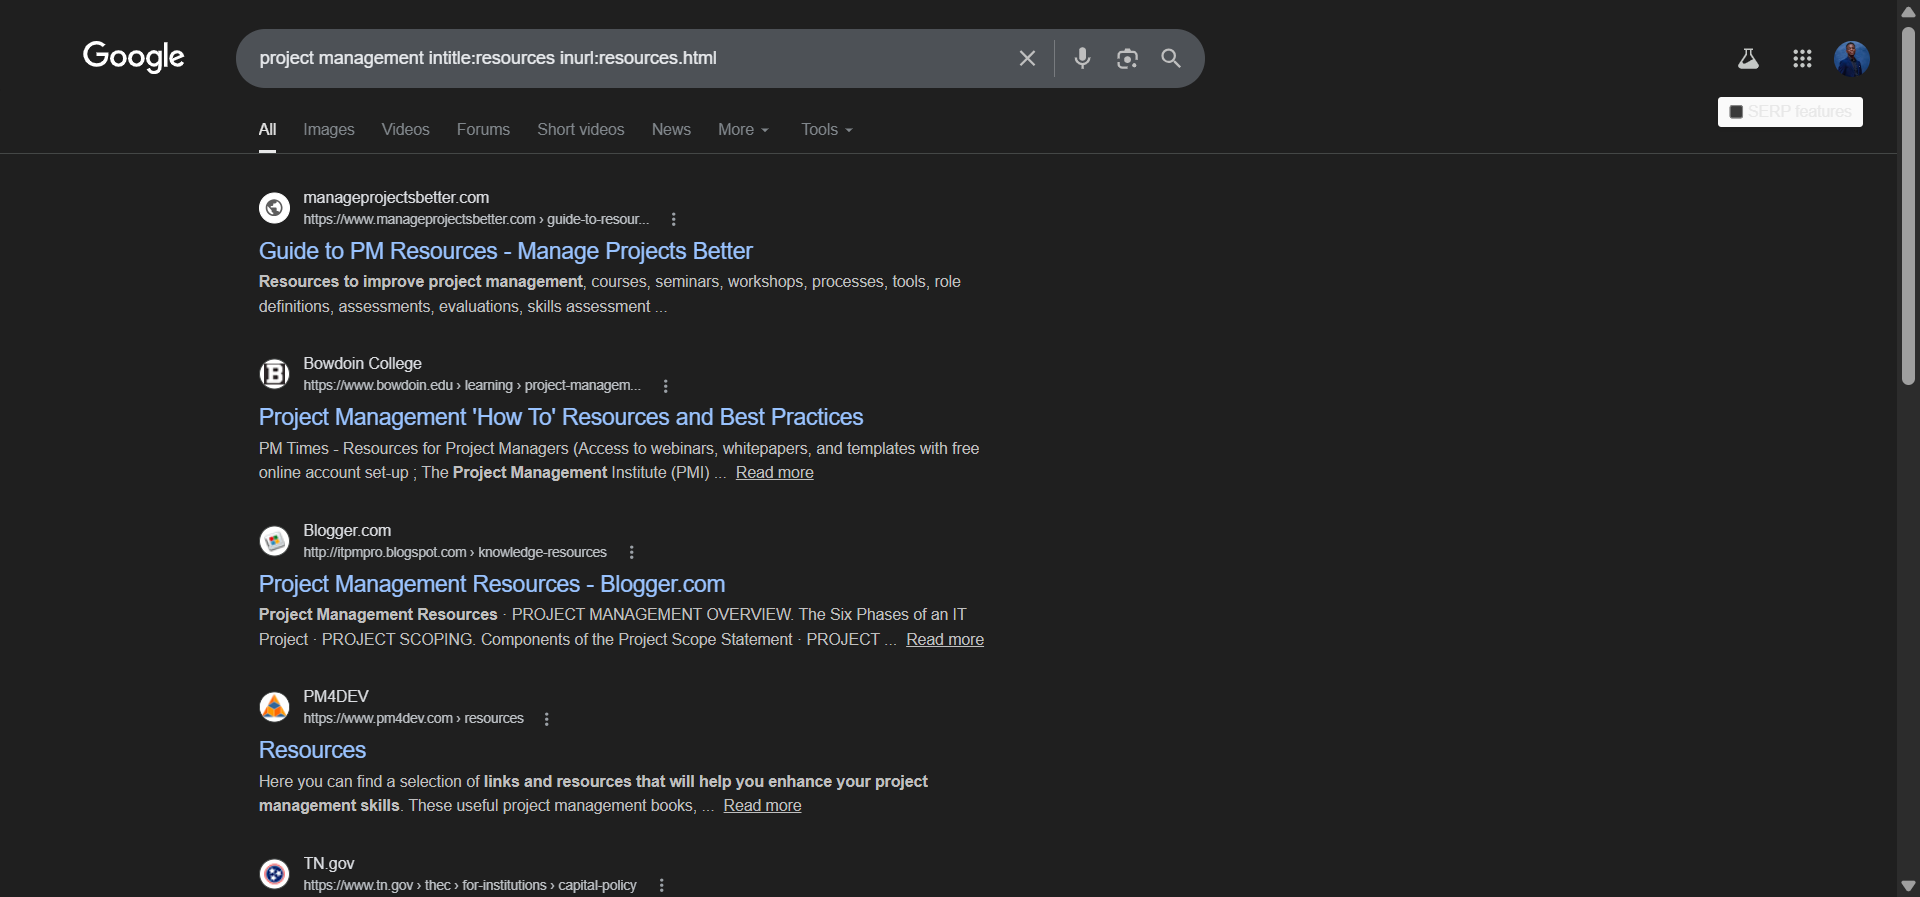Open search by image camera icon

click(1127, 58)
